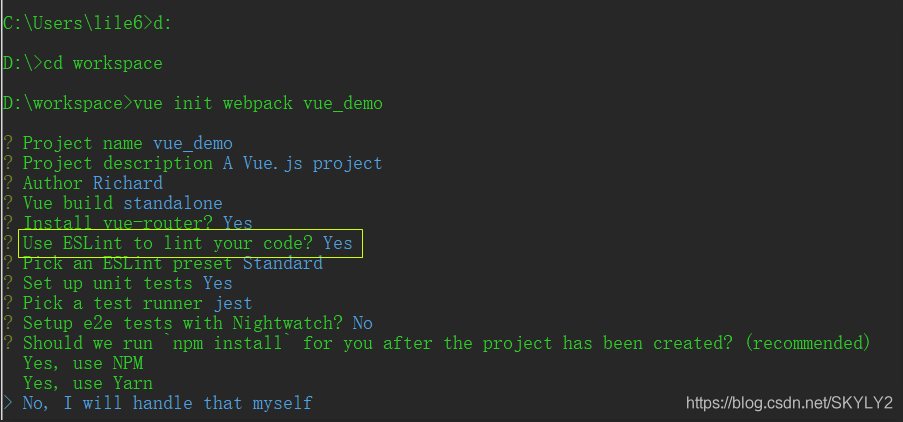The image size is (903, 422).
Task: Click the question mark before Vue build
Action: click(x=7, y=203)
